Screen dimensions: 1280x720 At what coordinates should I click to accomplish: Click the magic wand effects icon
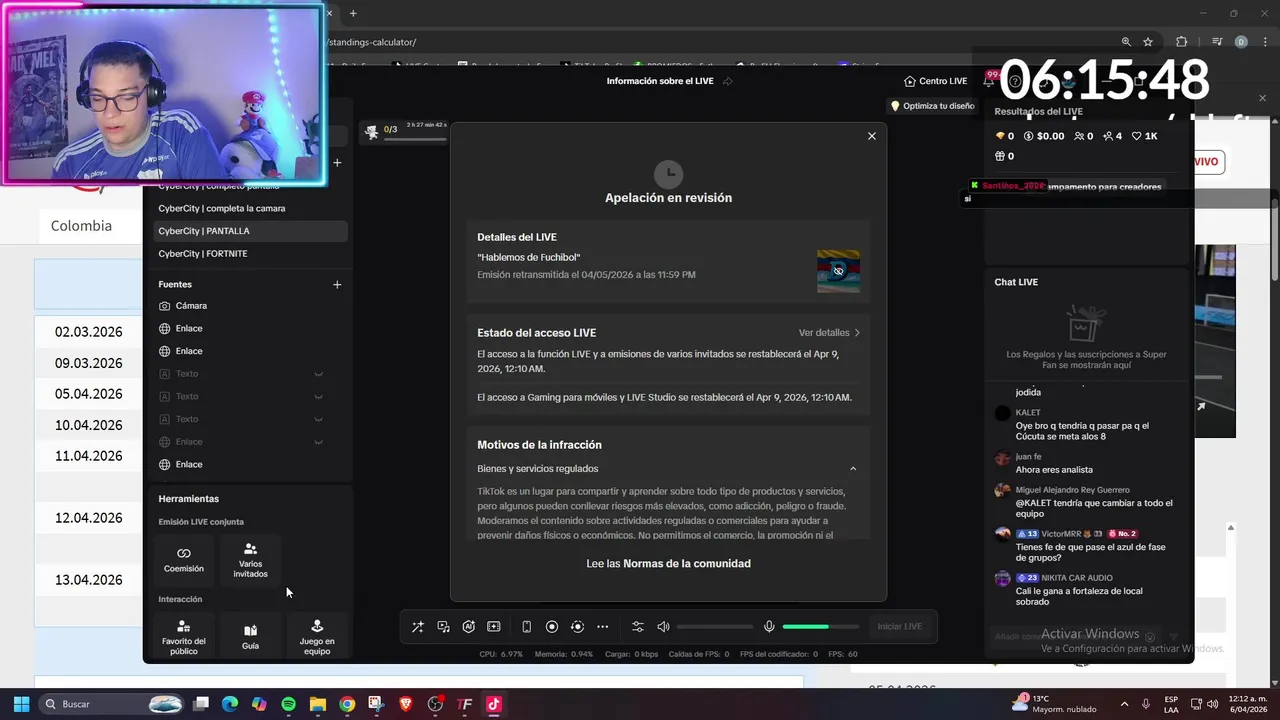418,627
